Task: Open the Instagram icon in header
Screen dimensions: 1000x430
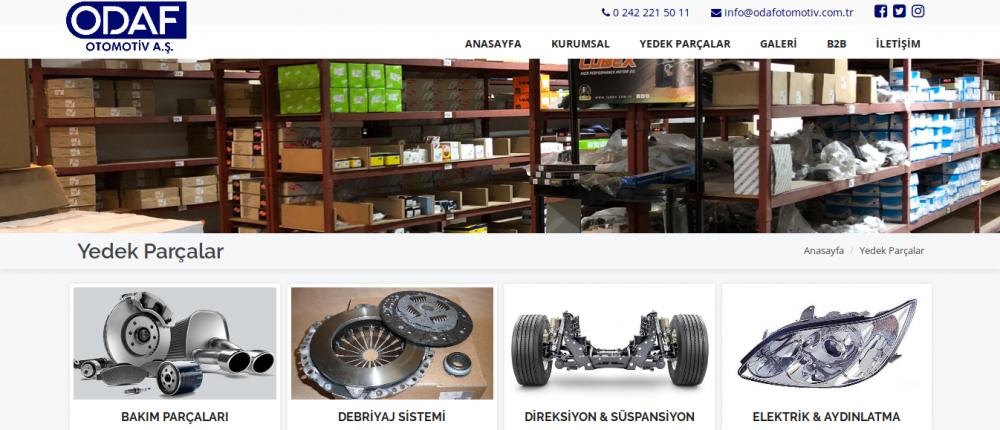Action: 918,11
